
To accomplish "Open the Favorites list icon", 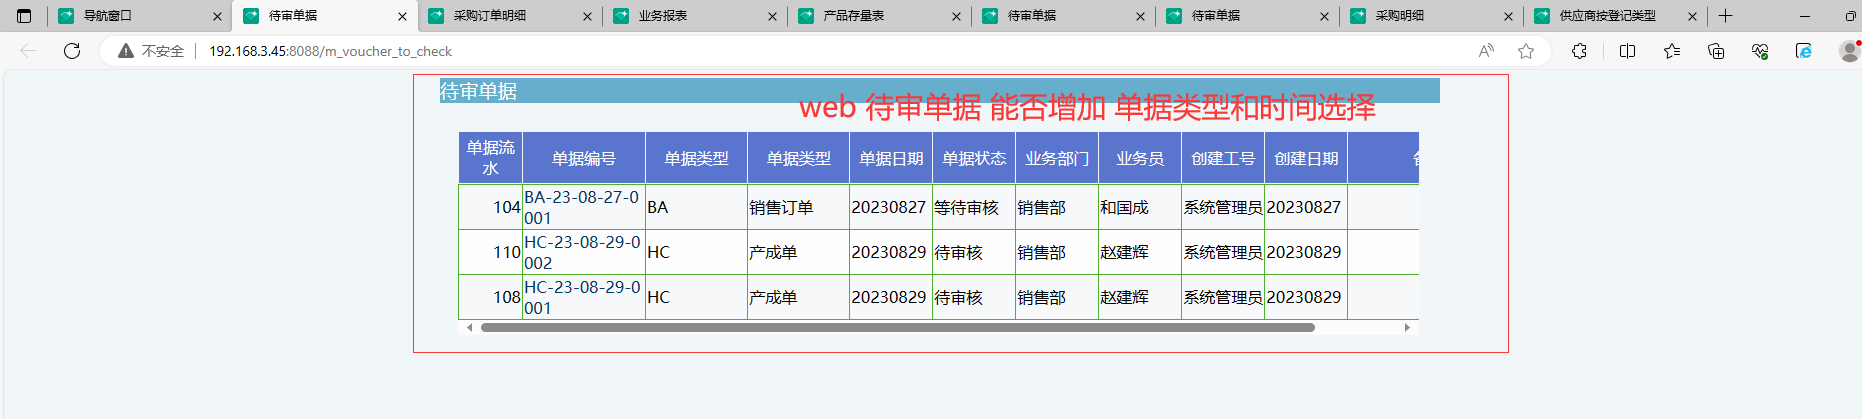I will [1672, 51].
